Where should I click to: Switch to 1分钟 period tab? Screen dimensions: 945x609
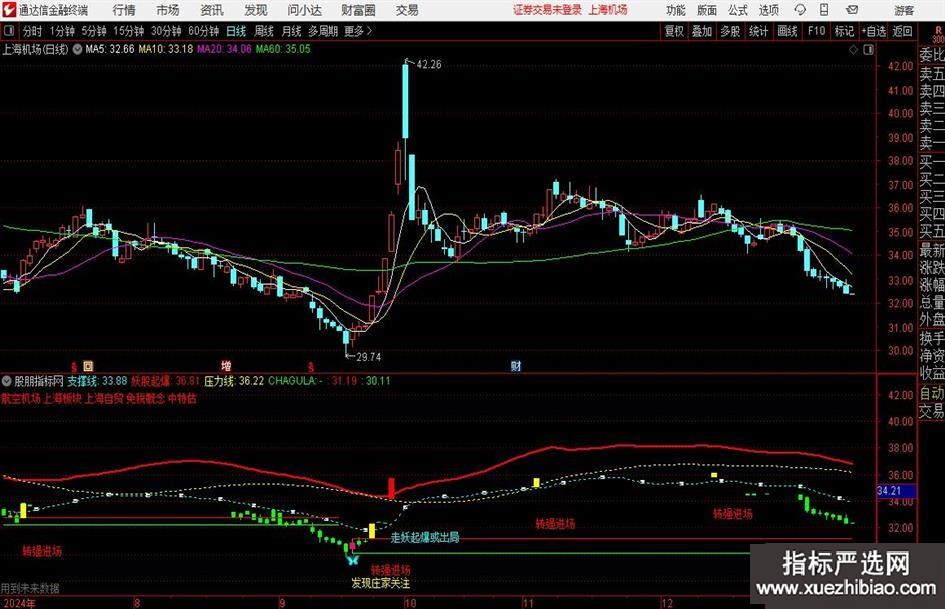pos(62,31)
